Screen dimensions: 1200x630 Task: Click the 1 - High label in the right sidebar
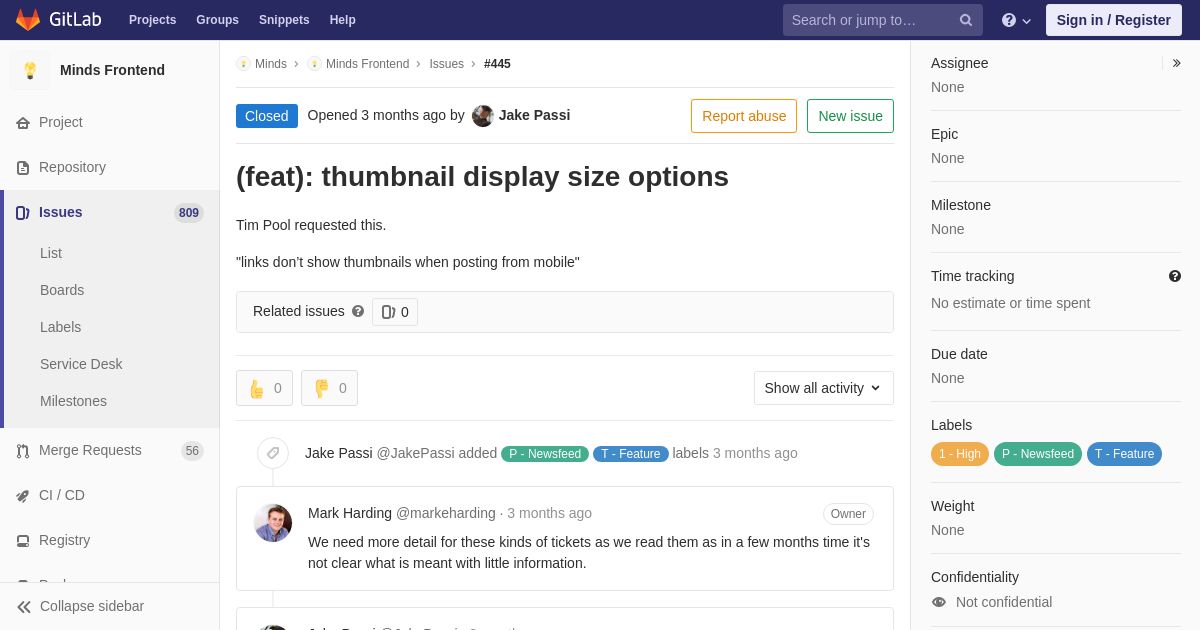tap(960, 454)
